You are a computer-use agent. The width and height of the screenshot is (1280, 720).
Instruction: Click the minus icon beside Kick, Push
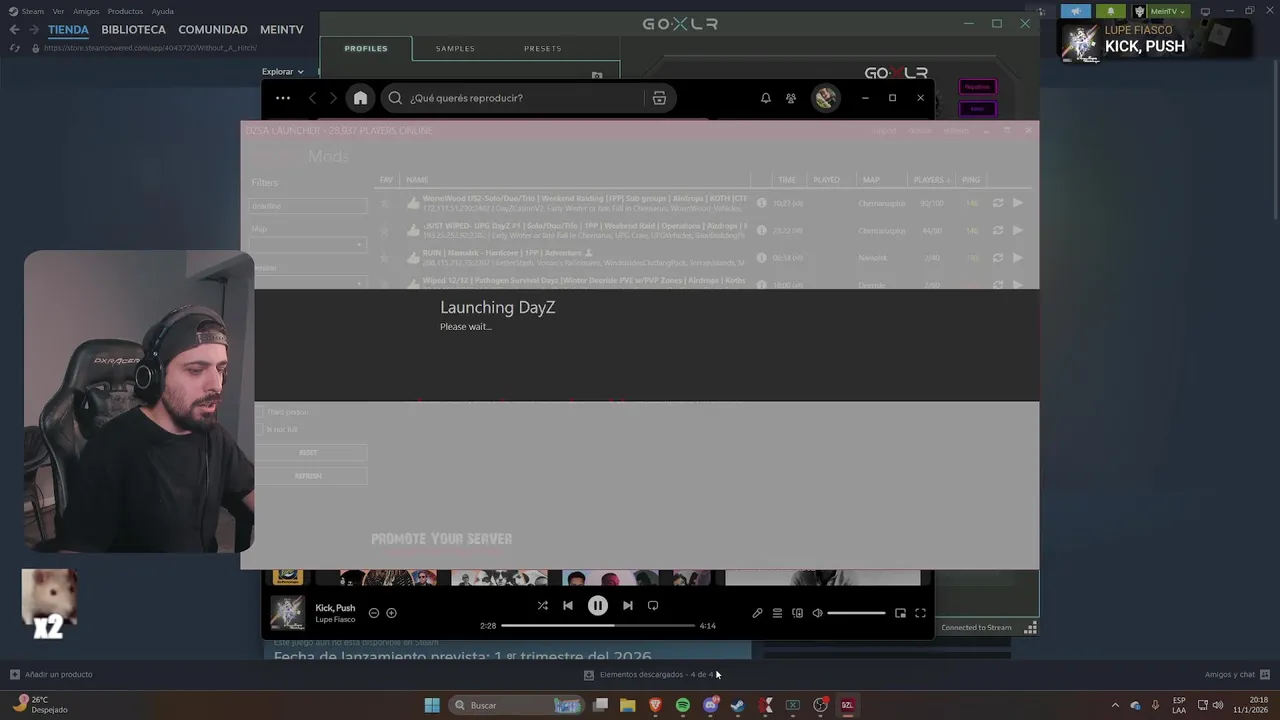(x=373, y=613)
